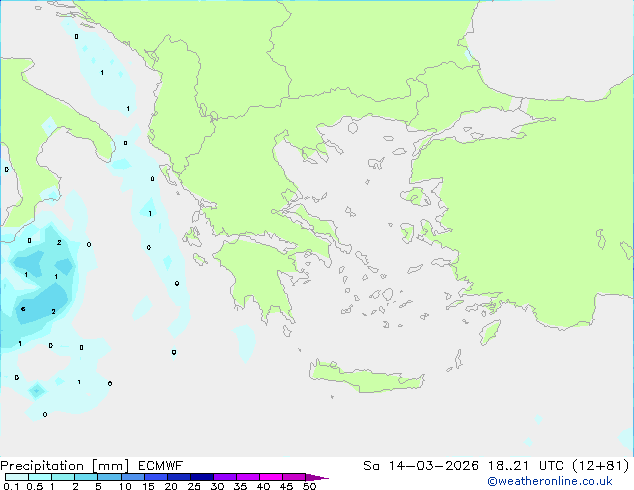
Task: Select the 25–30 mm legend color swatch
Action: point(202,477)
